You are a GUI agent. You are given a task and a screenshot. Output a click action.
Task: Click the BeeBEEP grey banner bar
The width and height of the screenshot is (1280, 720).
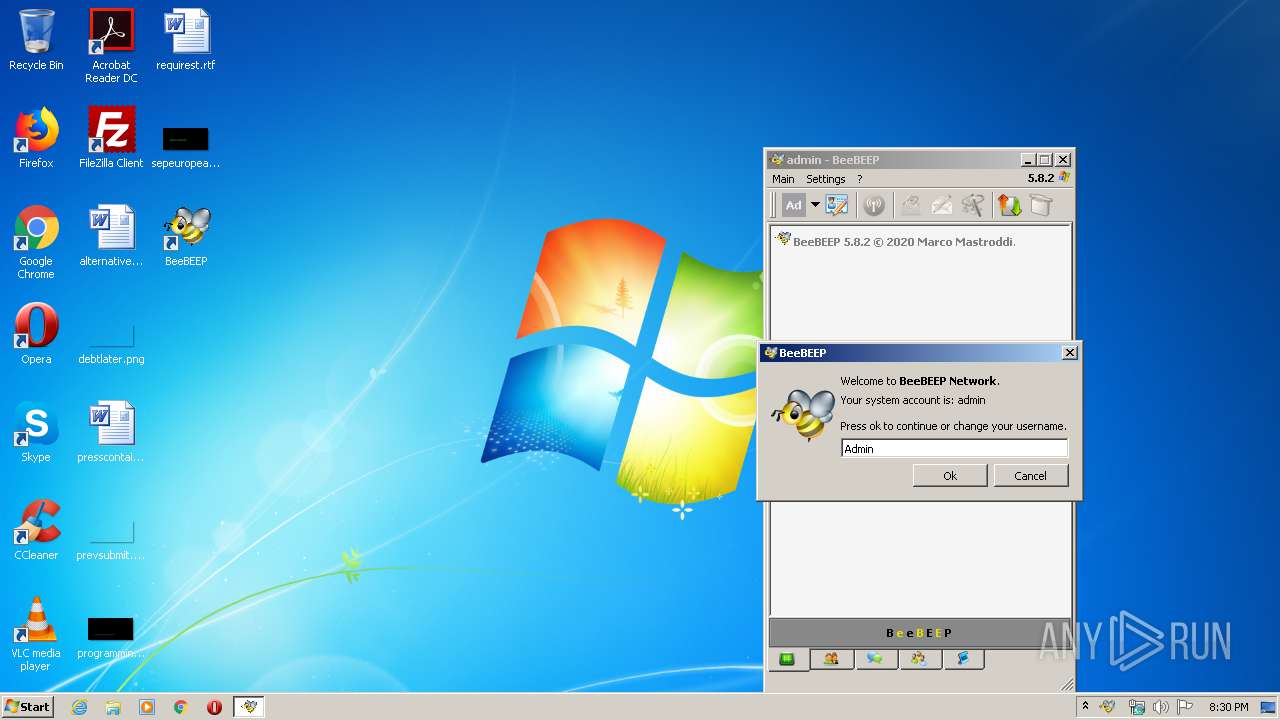919,632
